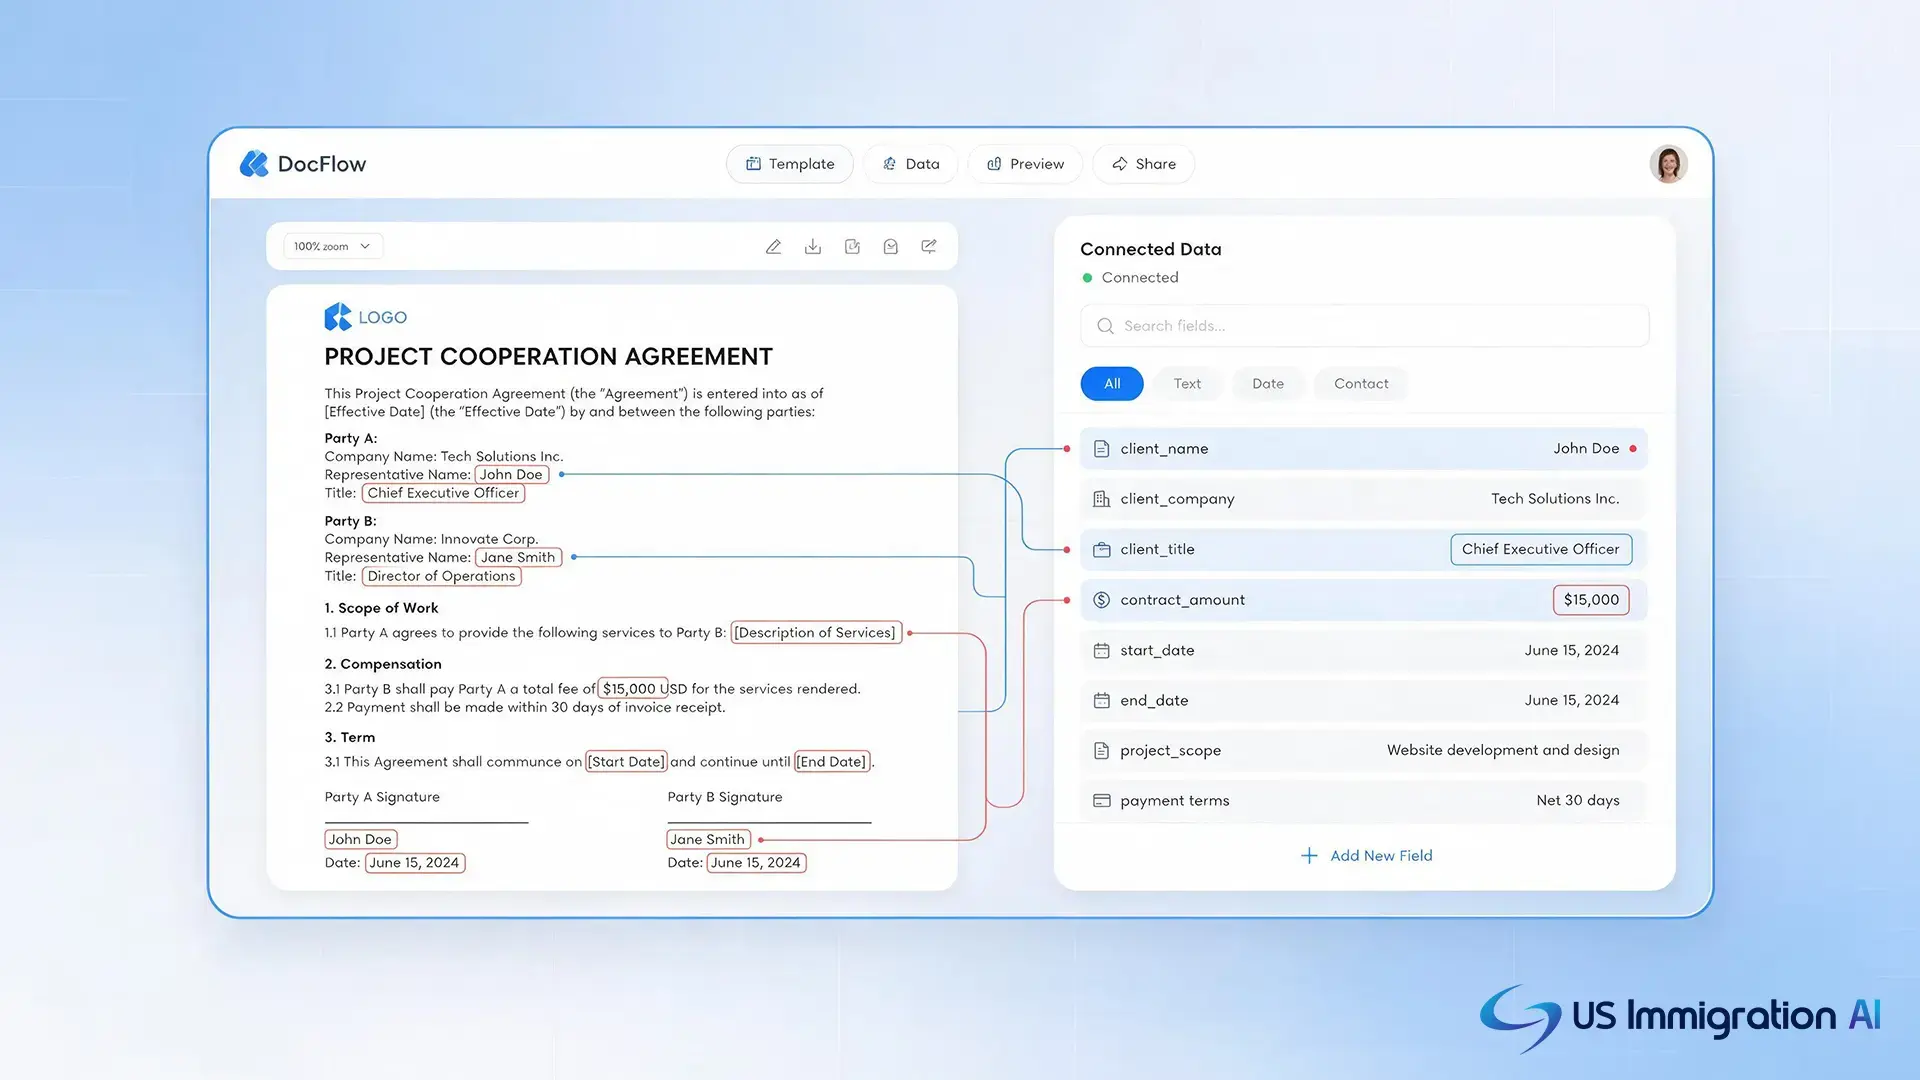1920x1080 pixels.
Task: Click the pencil edit icon in document toolbar
Action: [773, 247]
